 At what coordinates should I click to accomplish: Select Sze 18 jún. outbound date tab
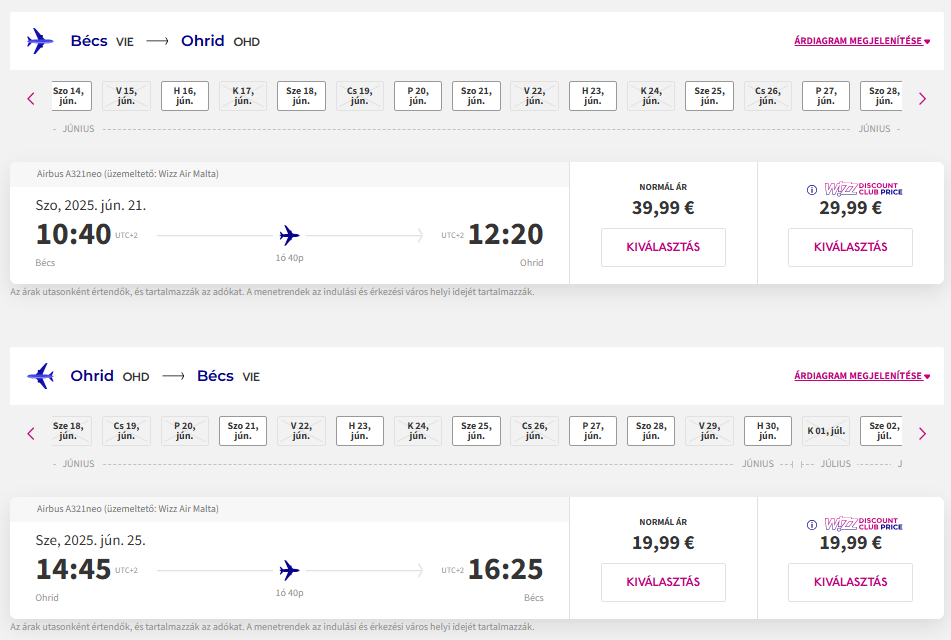coord(301,96)
